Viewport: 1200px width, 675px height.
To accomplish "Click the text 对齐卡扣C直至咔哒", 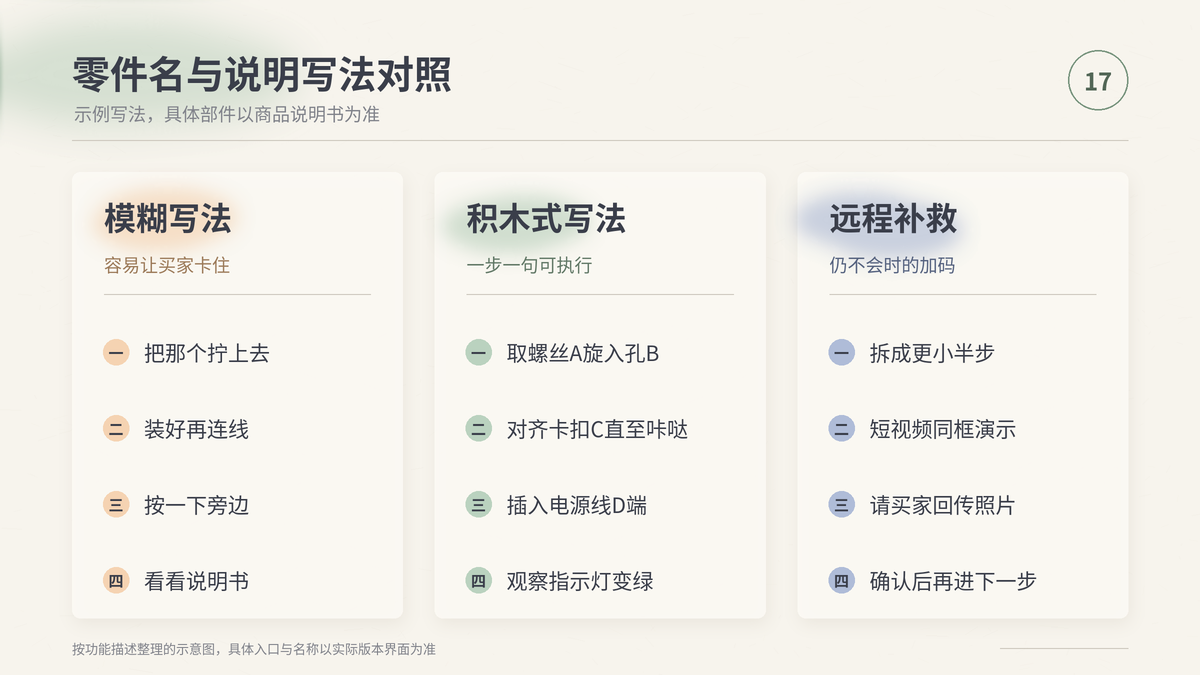I will click(x=598, y=429).
